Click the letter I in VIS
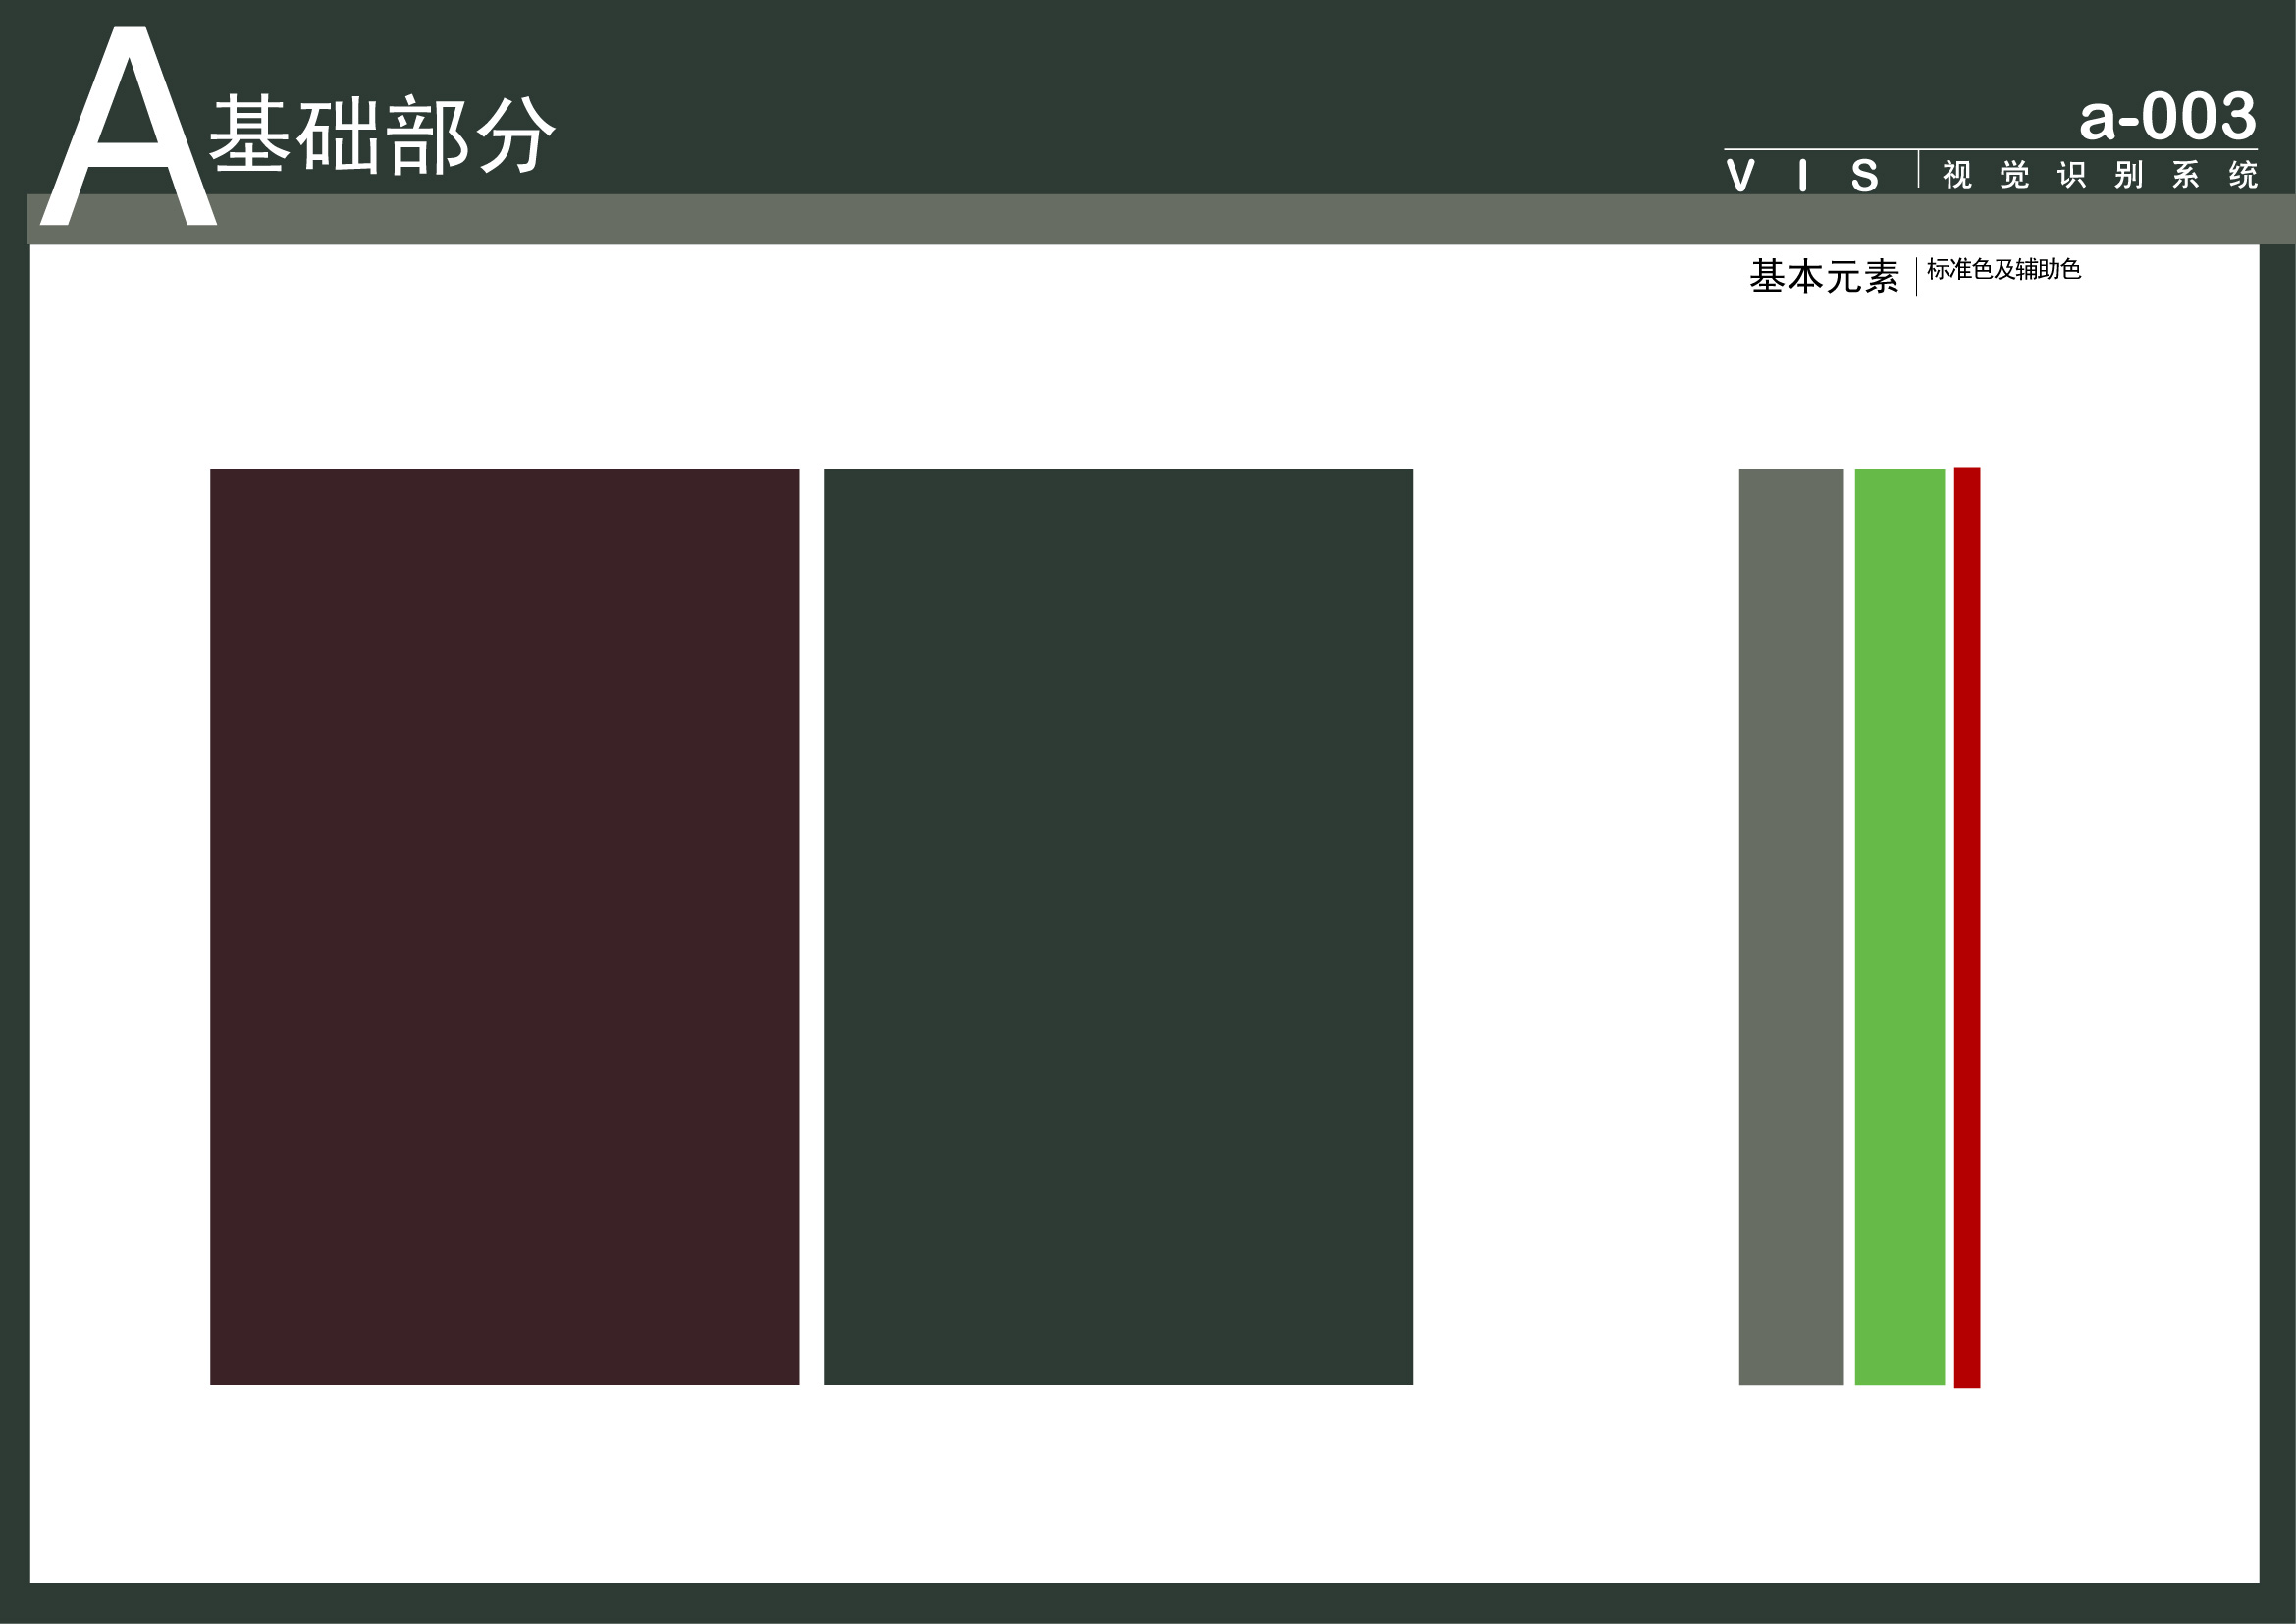 (x=1802, y=176)
